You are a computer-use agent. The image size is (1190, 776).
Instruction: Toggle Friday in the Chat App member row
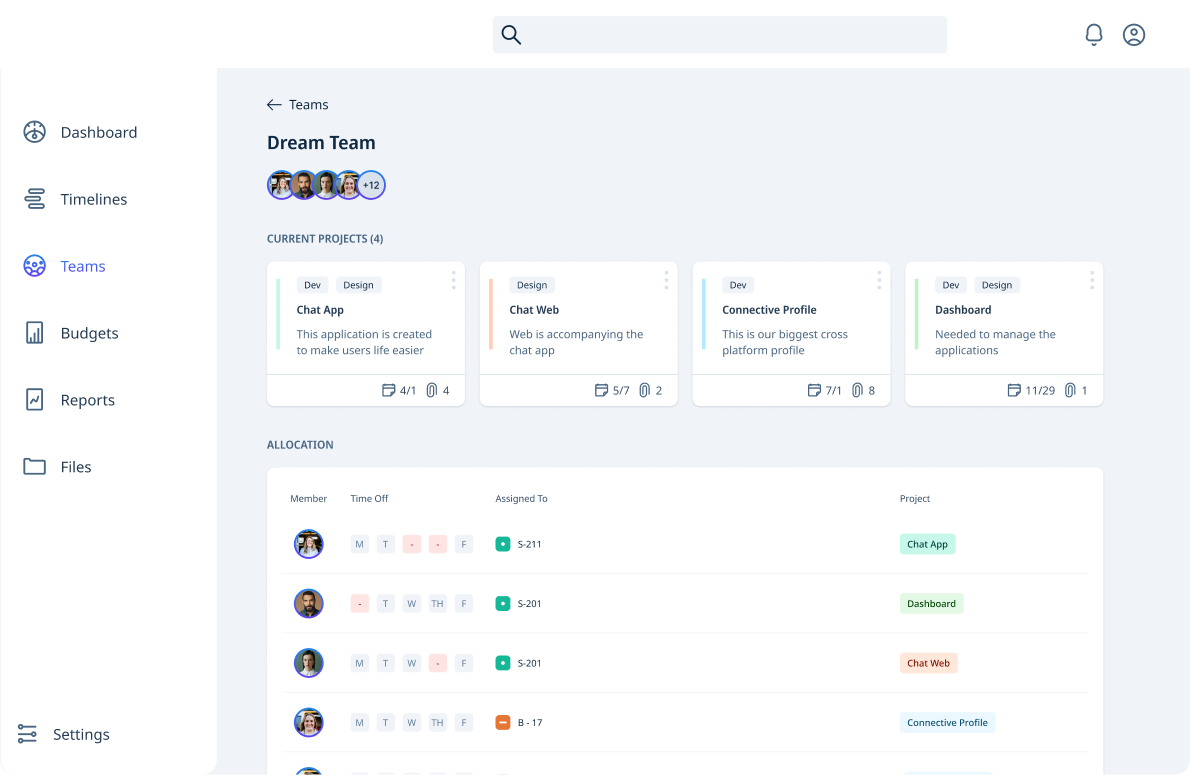click(464, 544)
